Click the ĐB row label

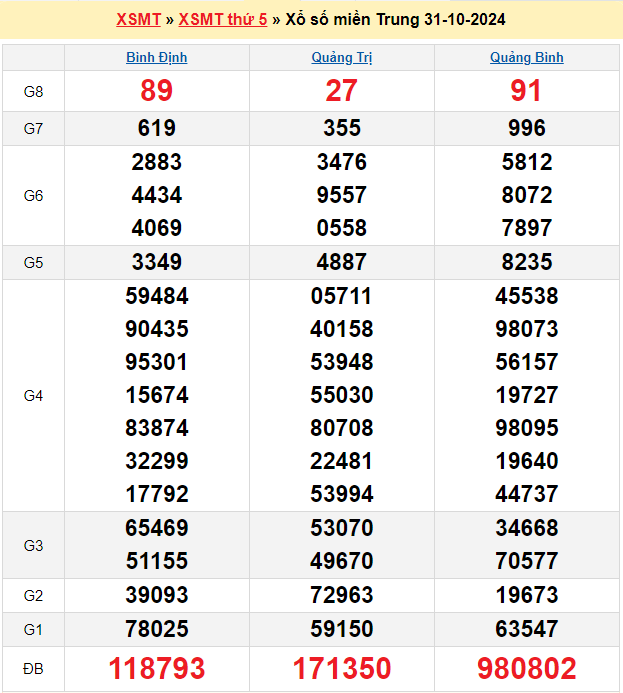tap(33, 668)
